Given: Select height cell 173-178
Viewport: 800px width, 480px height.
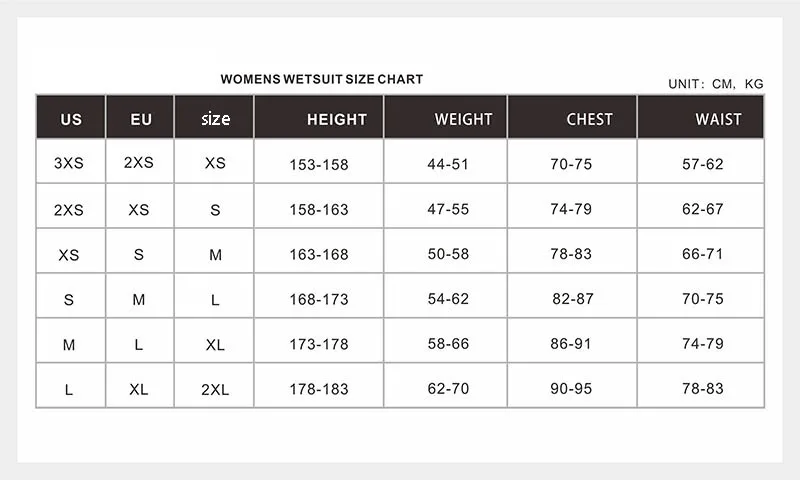Looking at the screenshot, I should pos(319,341).
